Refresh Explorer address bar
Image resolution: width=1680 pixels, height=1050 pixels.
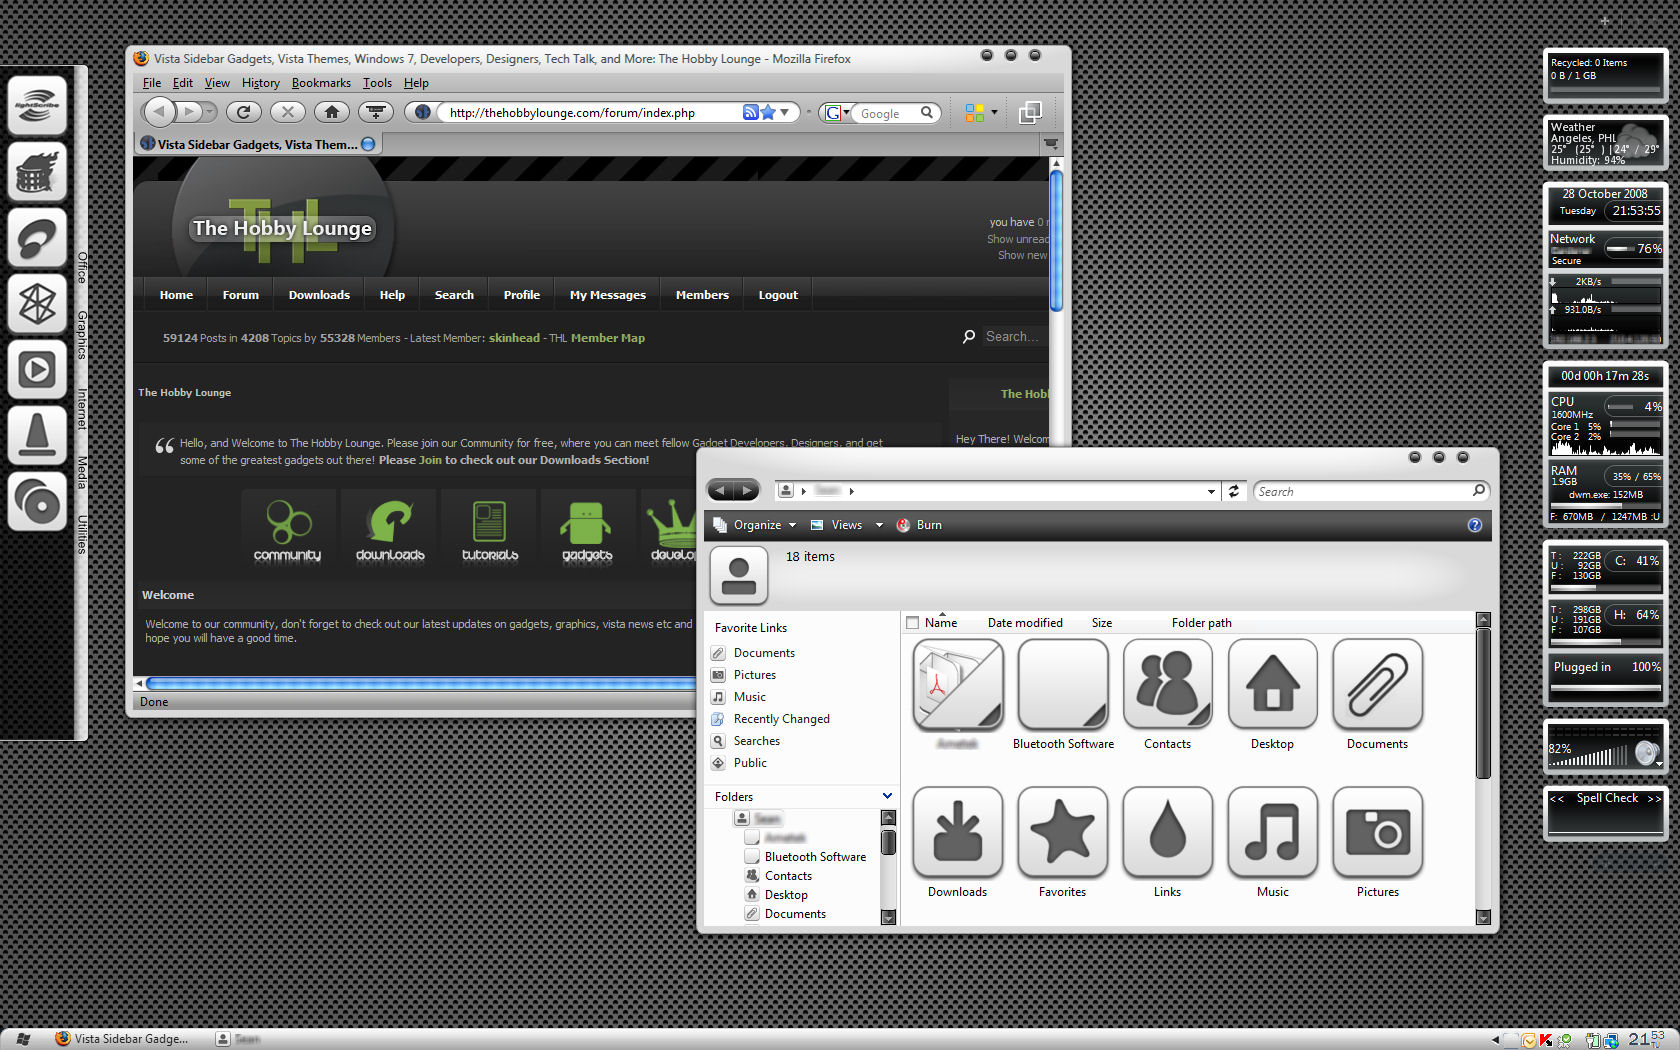(x=1234, y=491)
